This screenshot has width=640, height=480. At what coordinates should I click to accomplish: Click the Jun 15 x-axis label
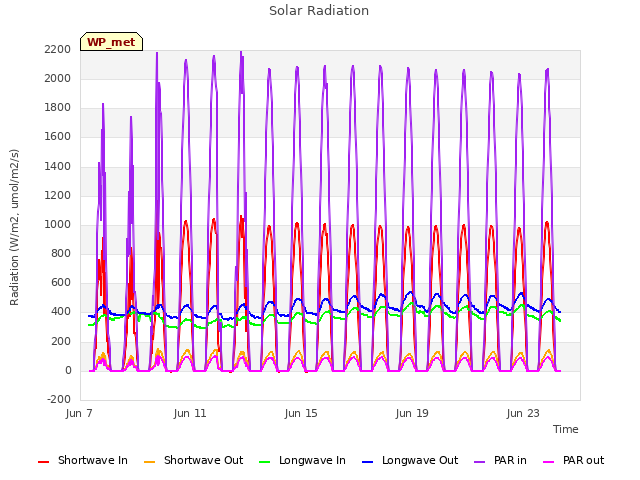301,413
